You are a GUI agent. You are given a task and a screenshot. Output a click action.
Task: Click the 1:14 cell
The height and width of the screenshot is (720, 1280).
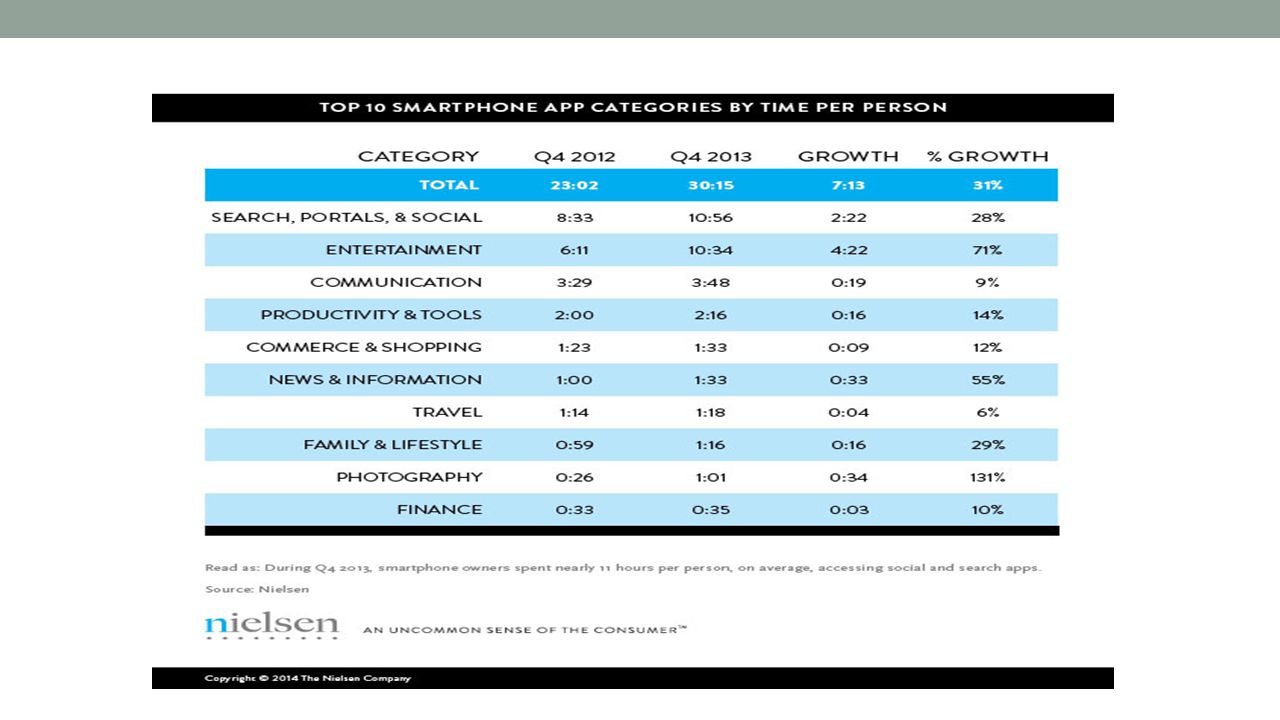click(574, 412)
